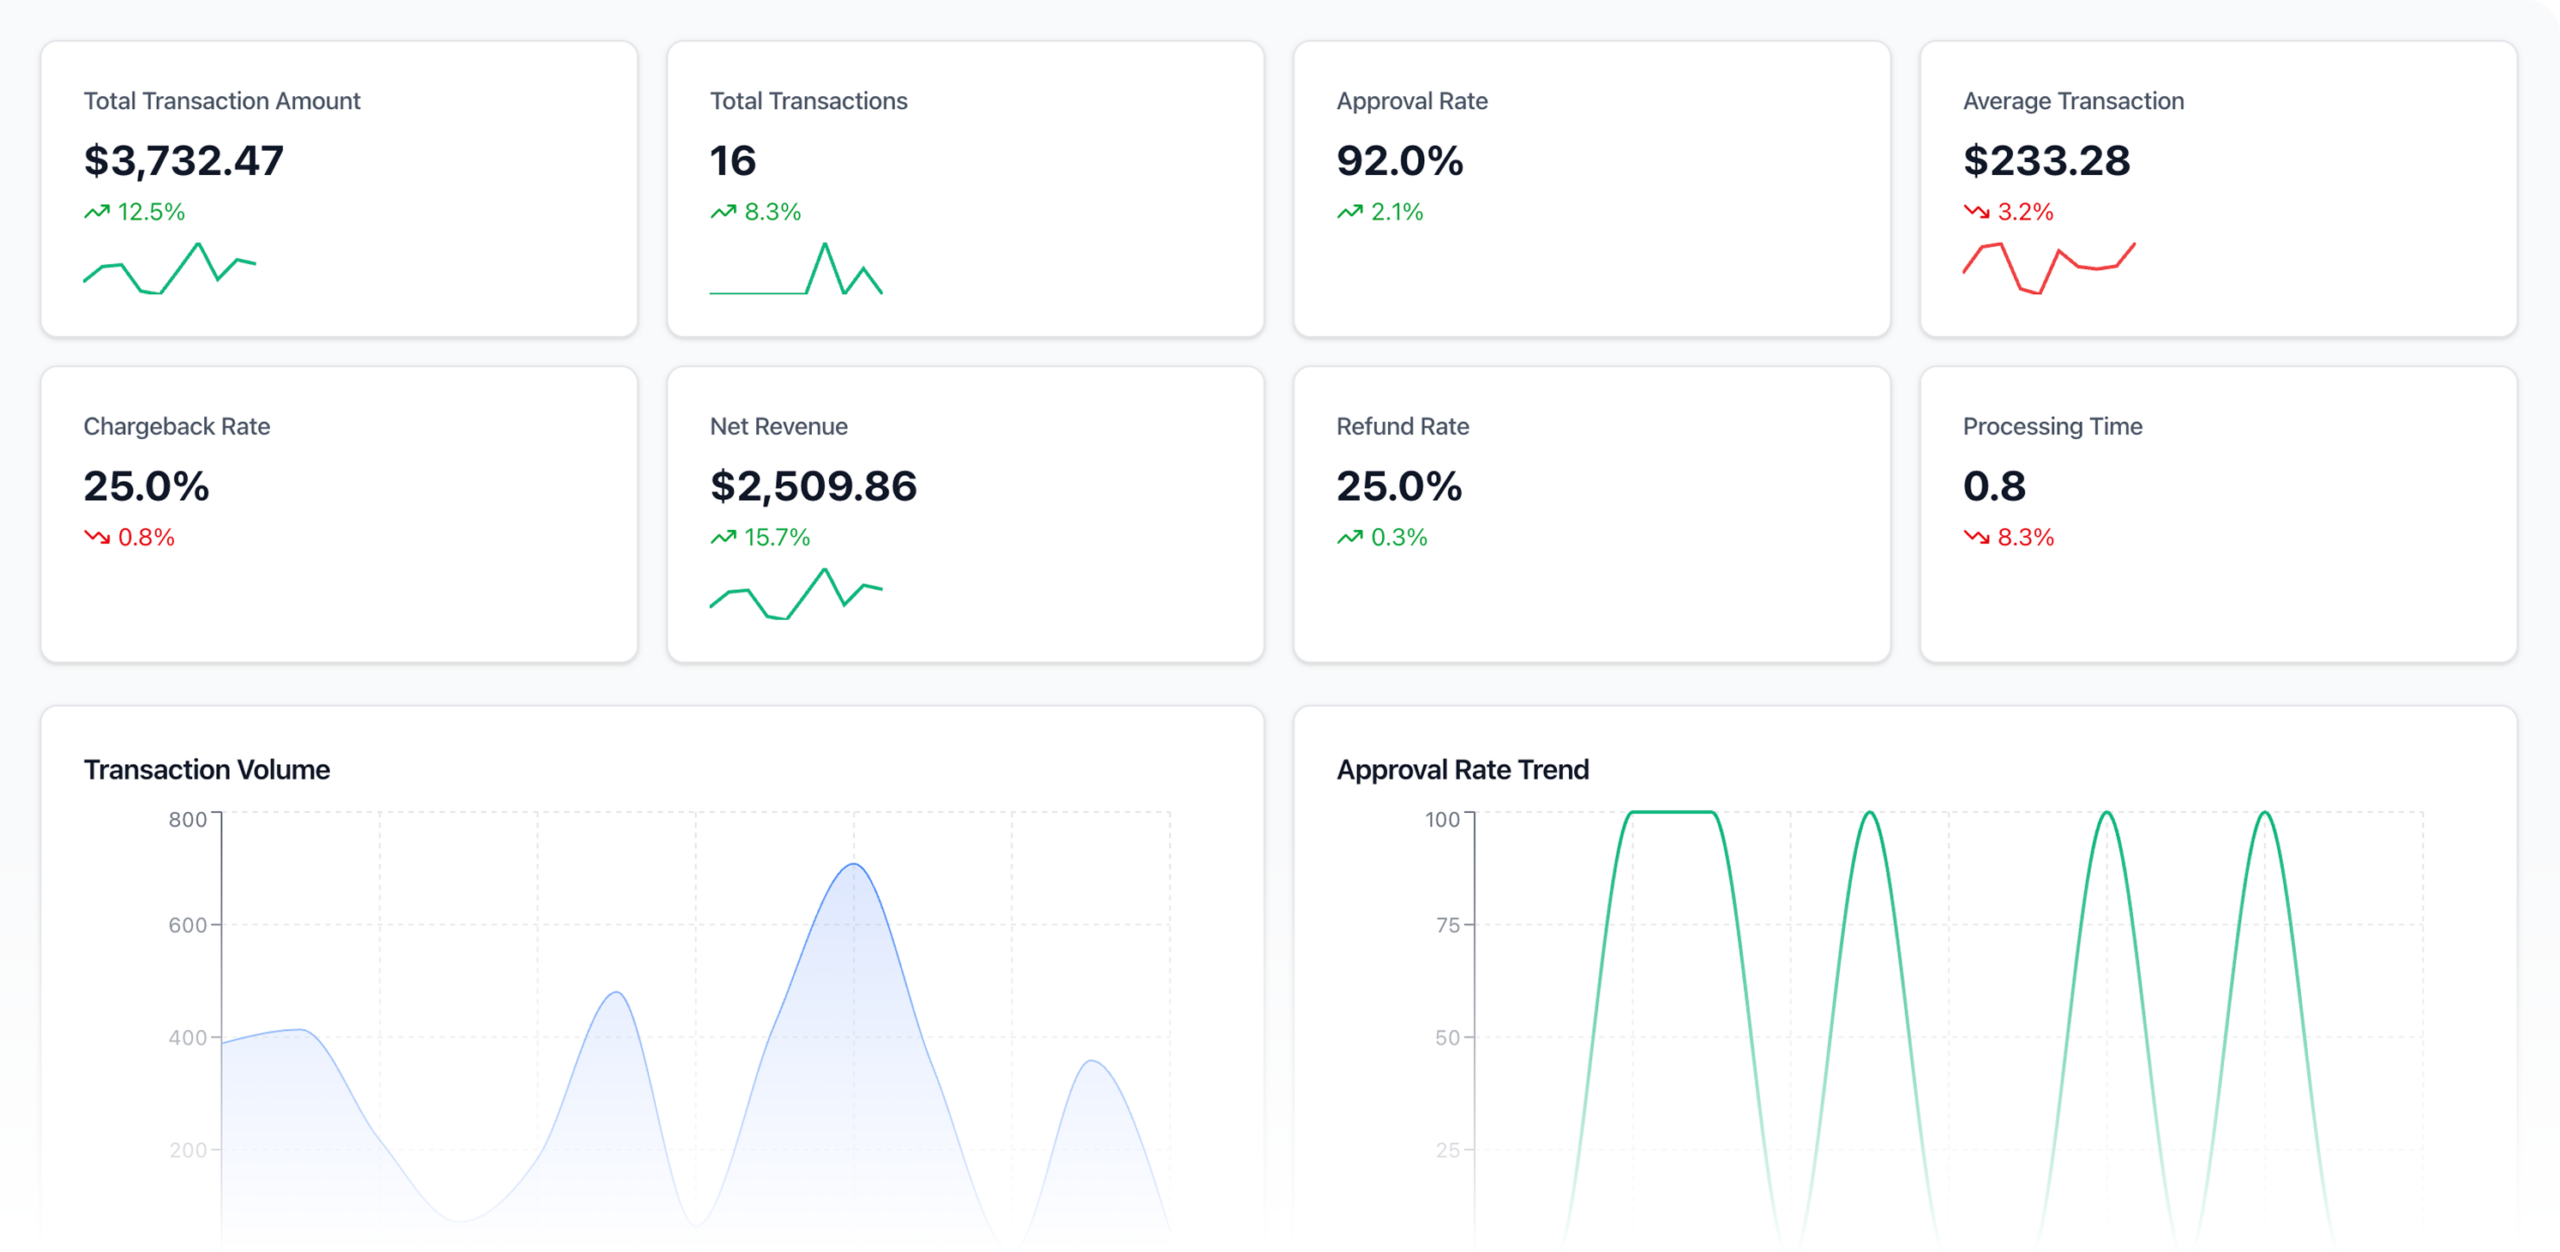Click the Processing Time downward trend icon
2560x1252 pixels.
1976,537
